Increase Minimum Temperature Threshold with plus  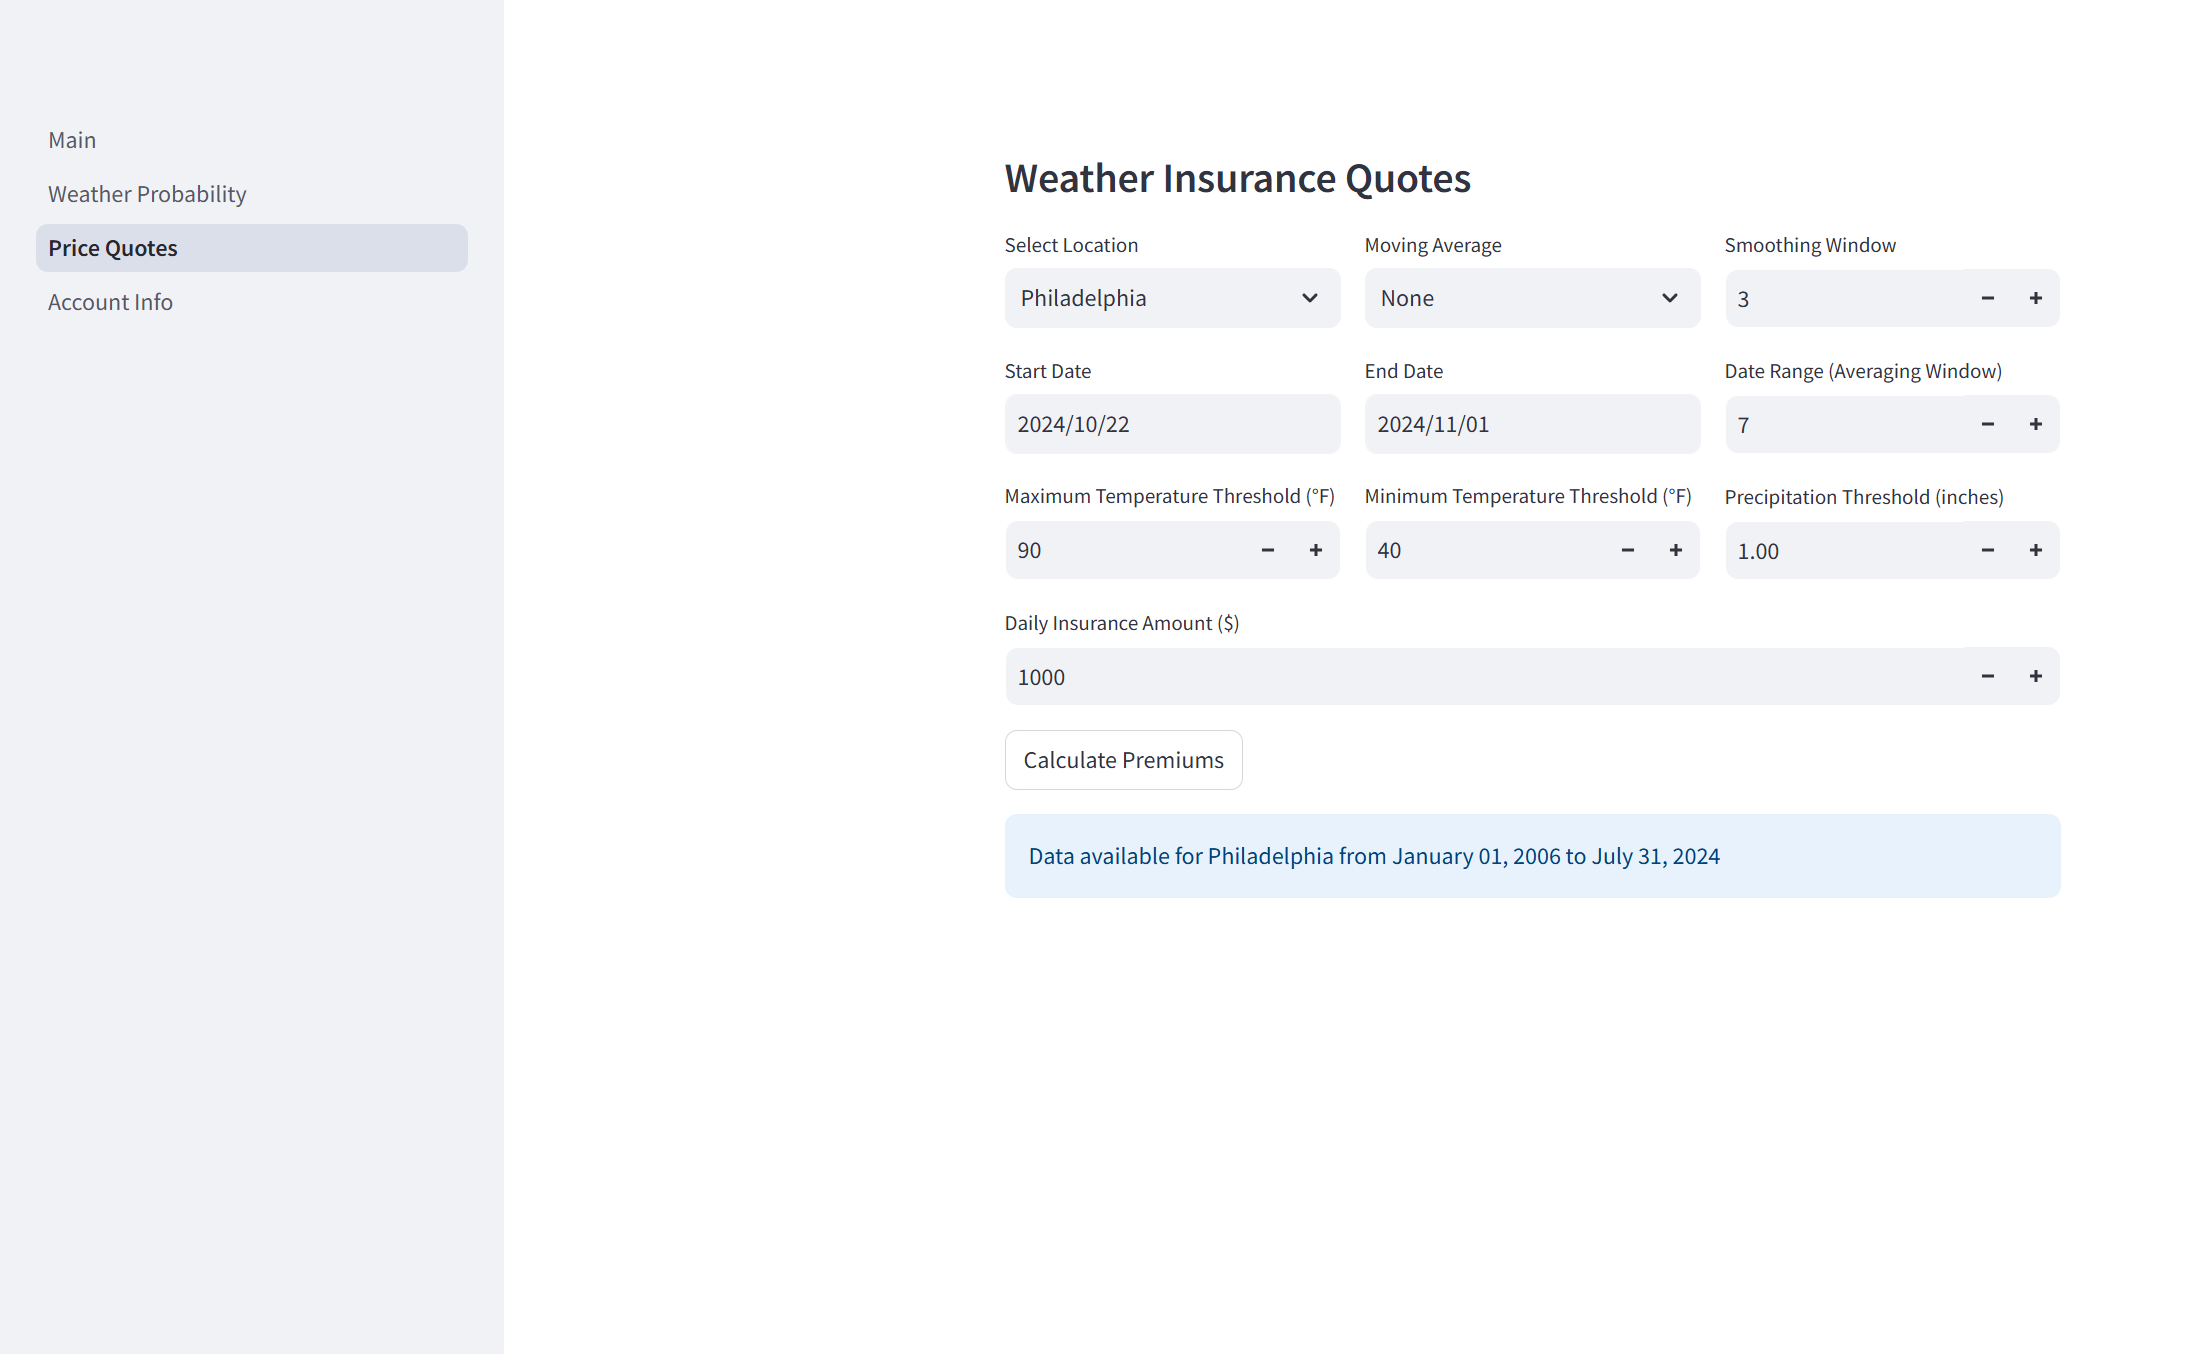click(1675, 550)
